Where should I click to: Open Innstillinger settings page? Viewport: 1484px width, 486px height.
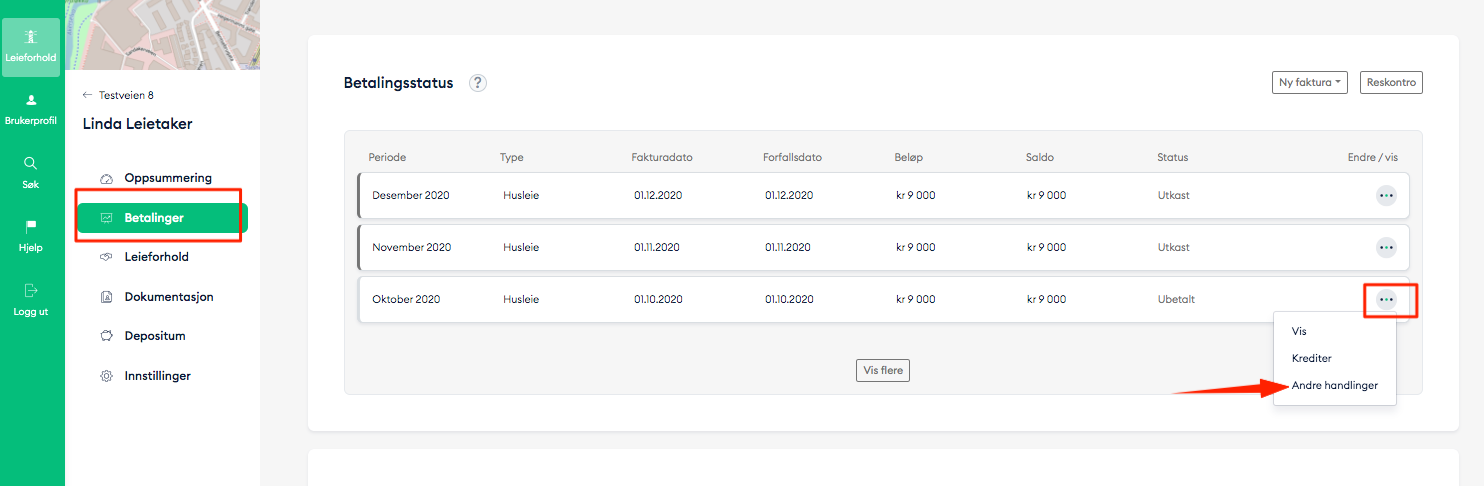(157, 376)
